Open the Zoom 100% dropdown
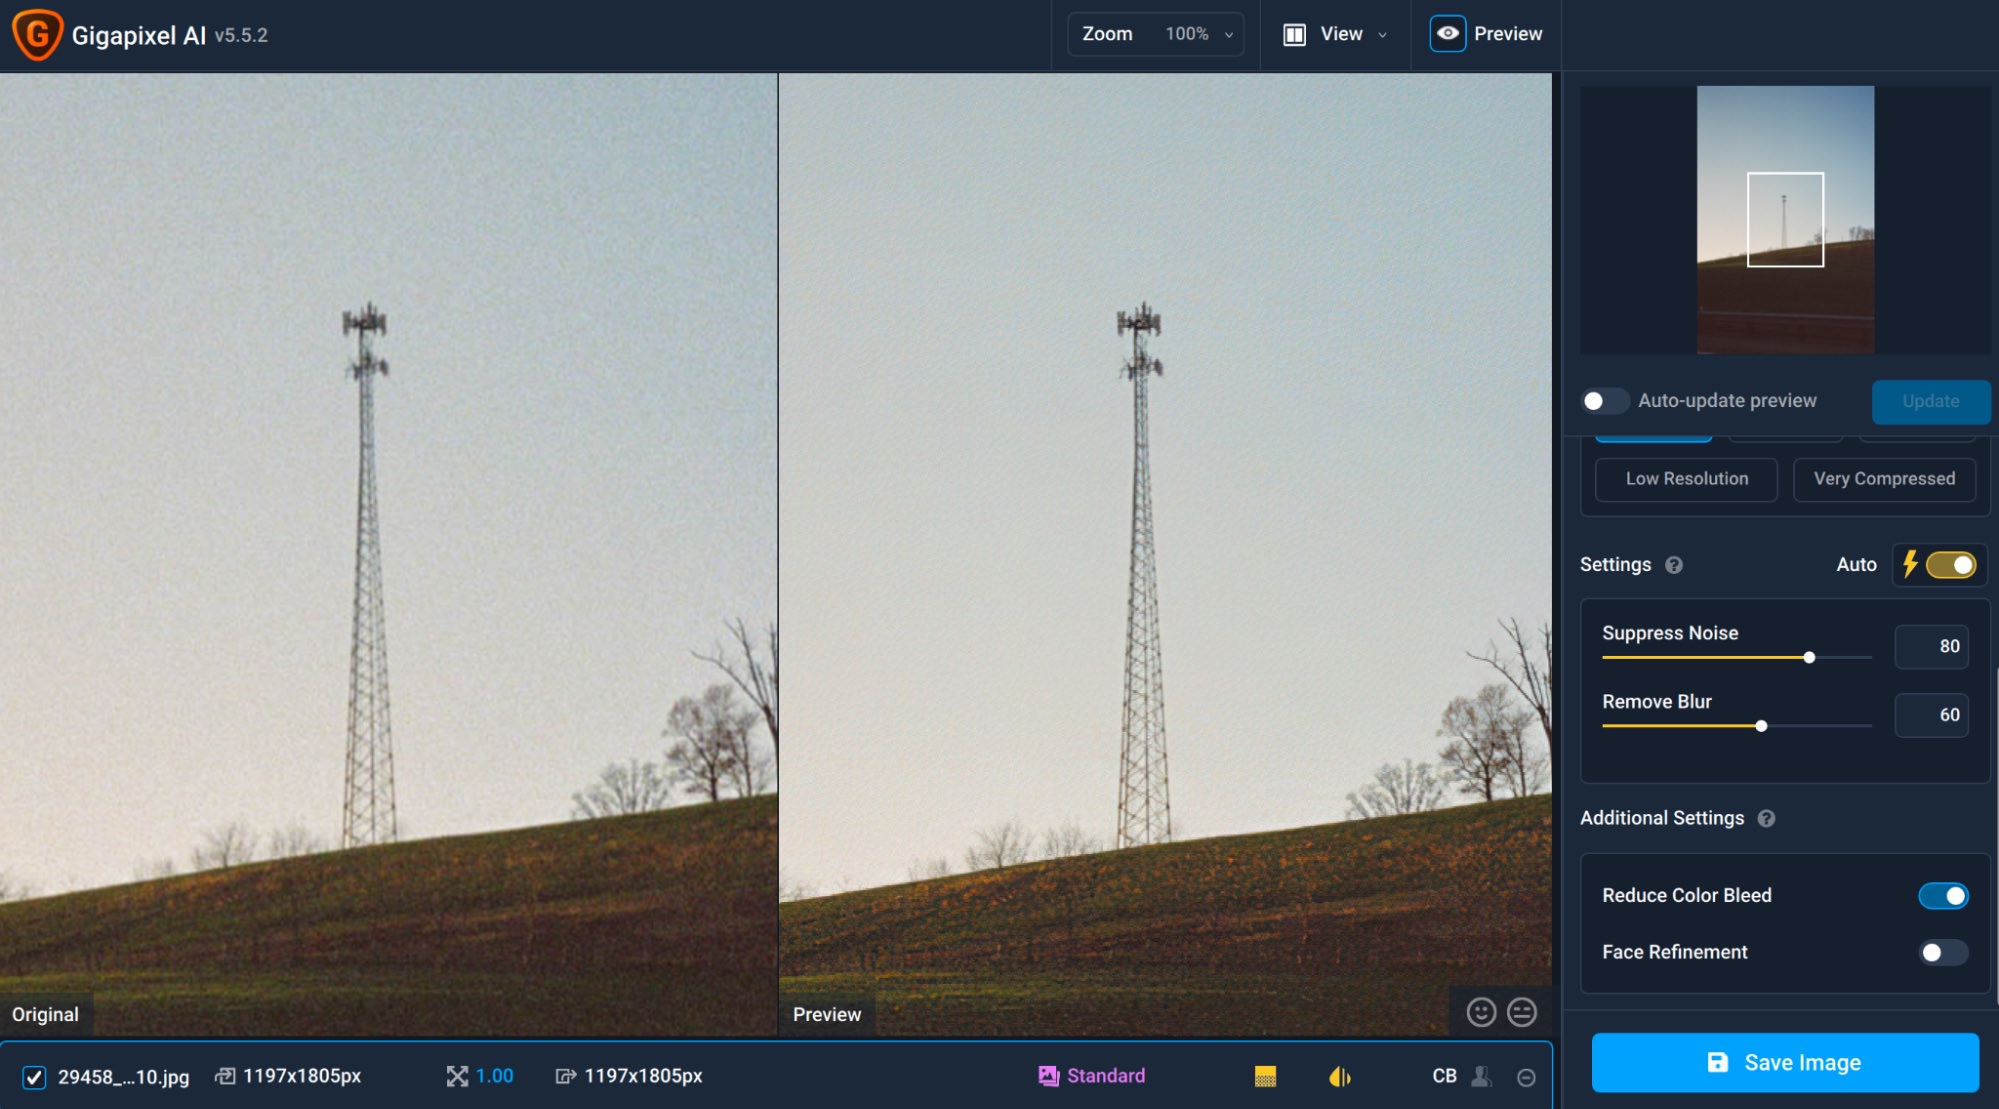Image resolution: width=1999 pixels, height=1109 pixels. point(1156,34)
